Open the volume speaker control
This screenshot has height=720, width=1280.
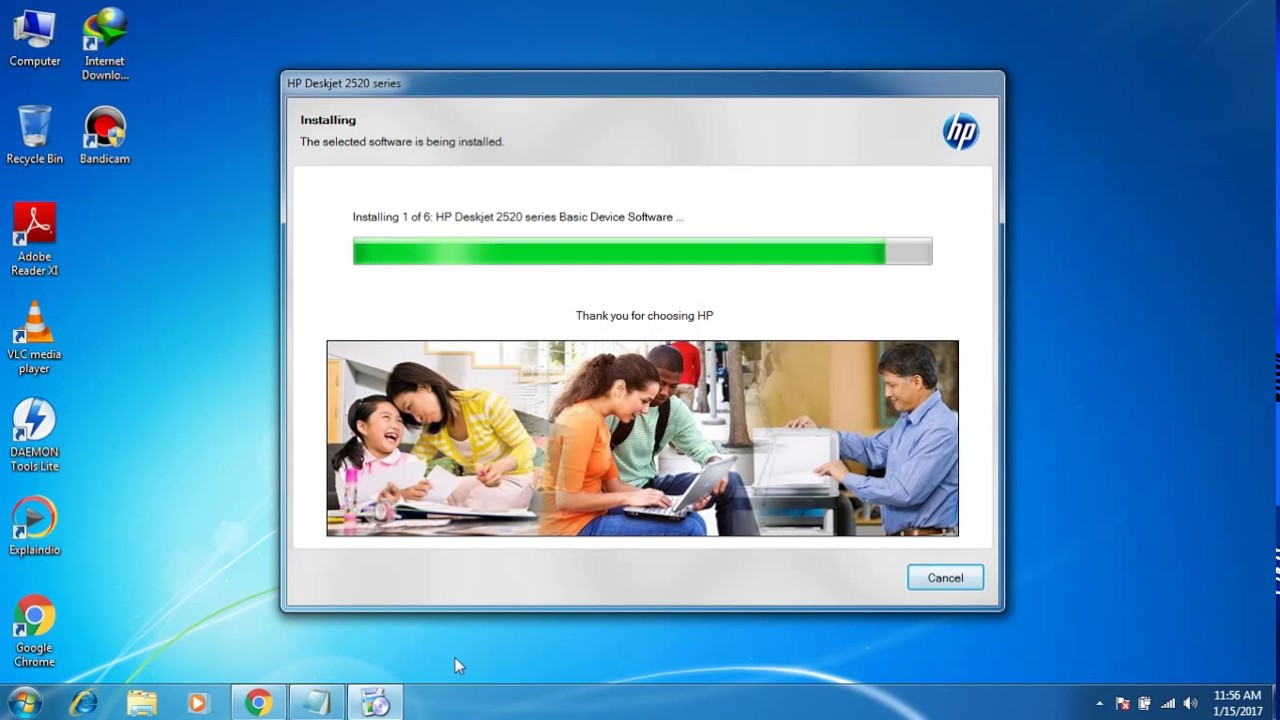pyautogui.click(x=1190, y=704)
